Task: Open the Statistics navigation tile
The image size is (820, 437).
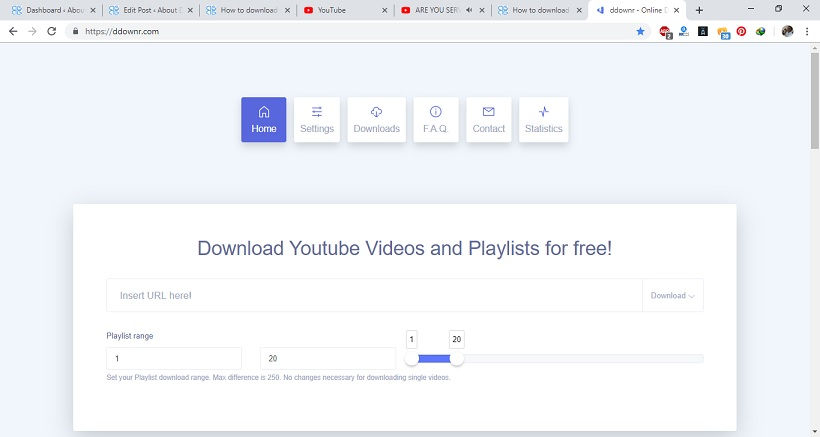Action: 543,120
